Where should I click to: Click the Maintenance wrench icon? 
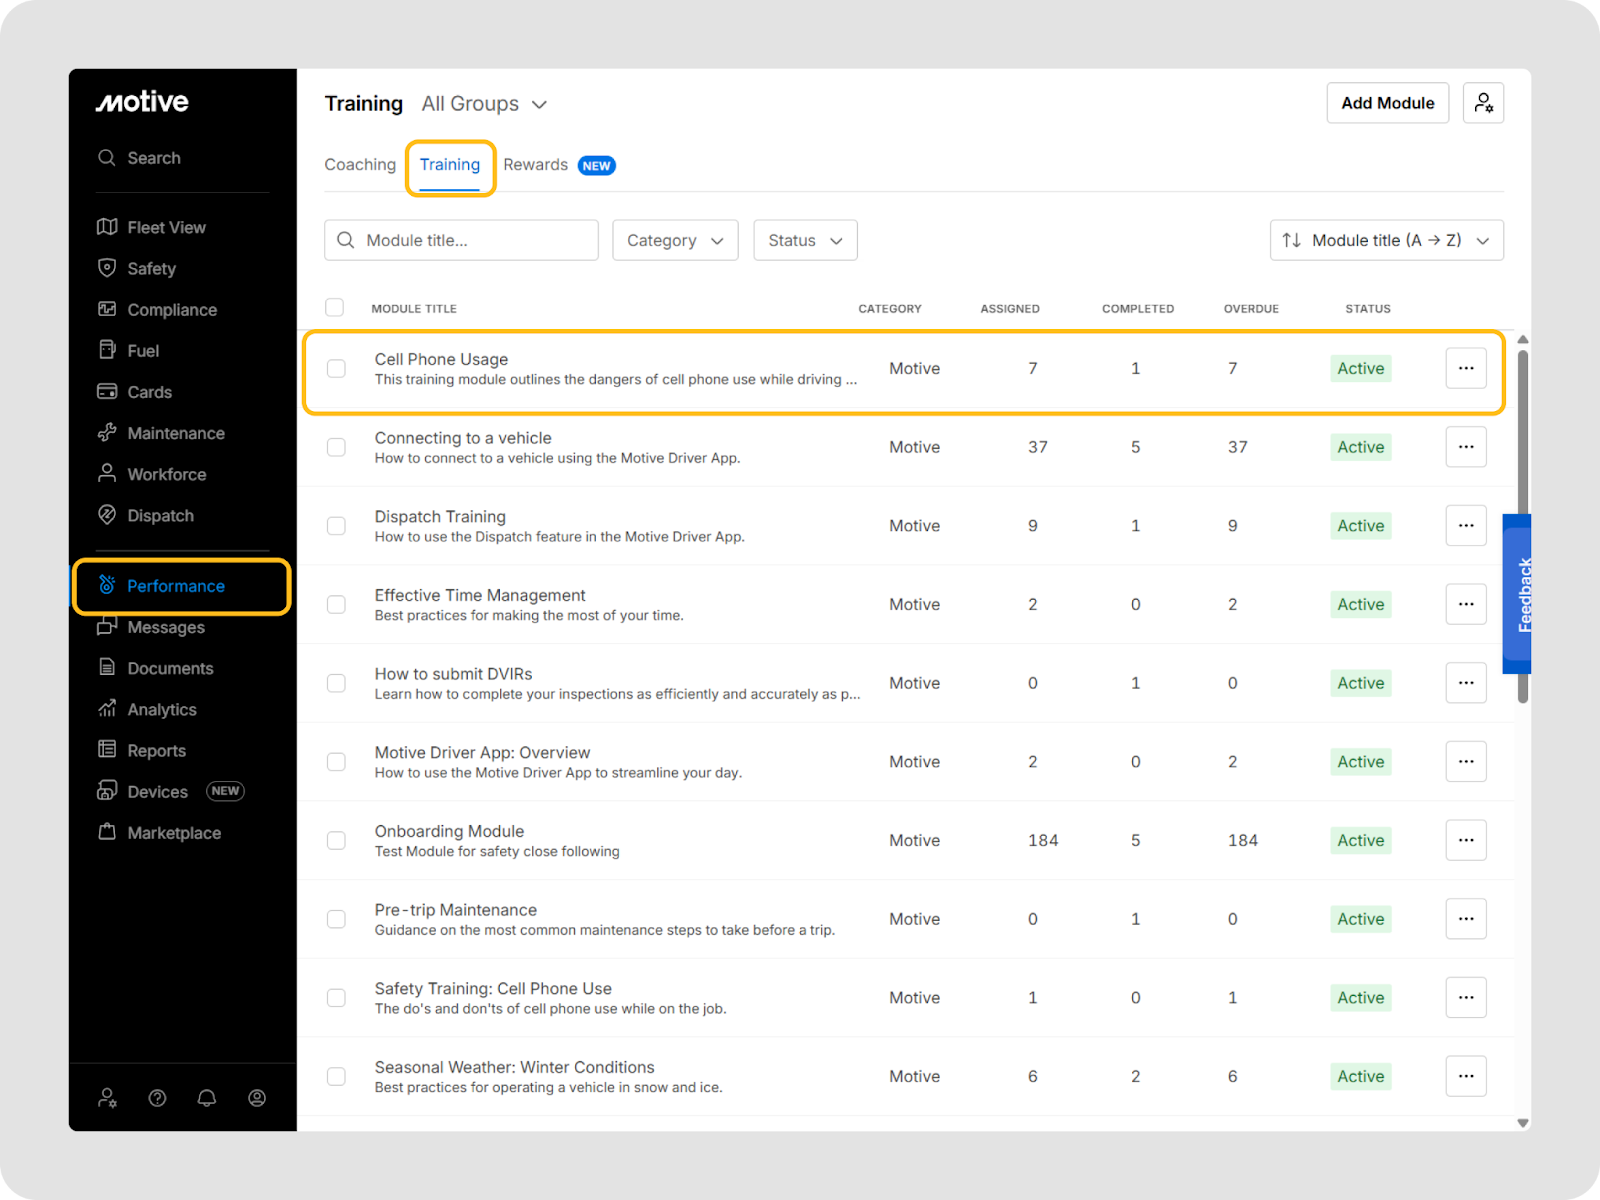(x=107, y=433)
